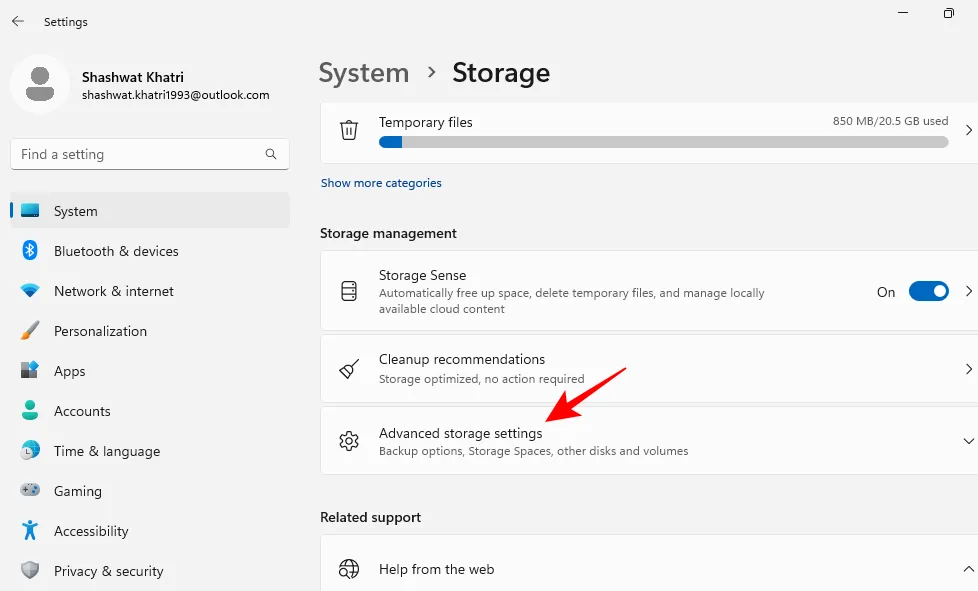The image size is (978, 591).
Task: Click the Personalization paintbrush icon
Action: point(30,330)
